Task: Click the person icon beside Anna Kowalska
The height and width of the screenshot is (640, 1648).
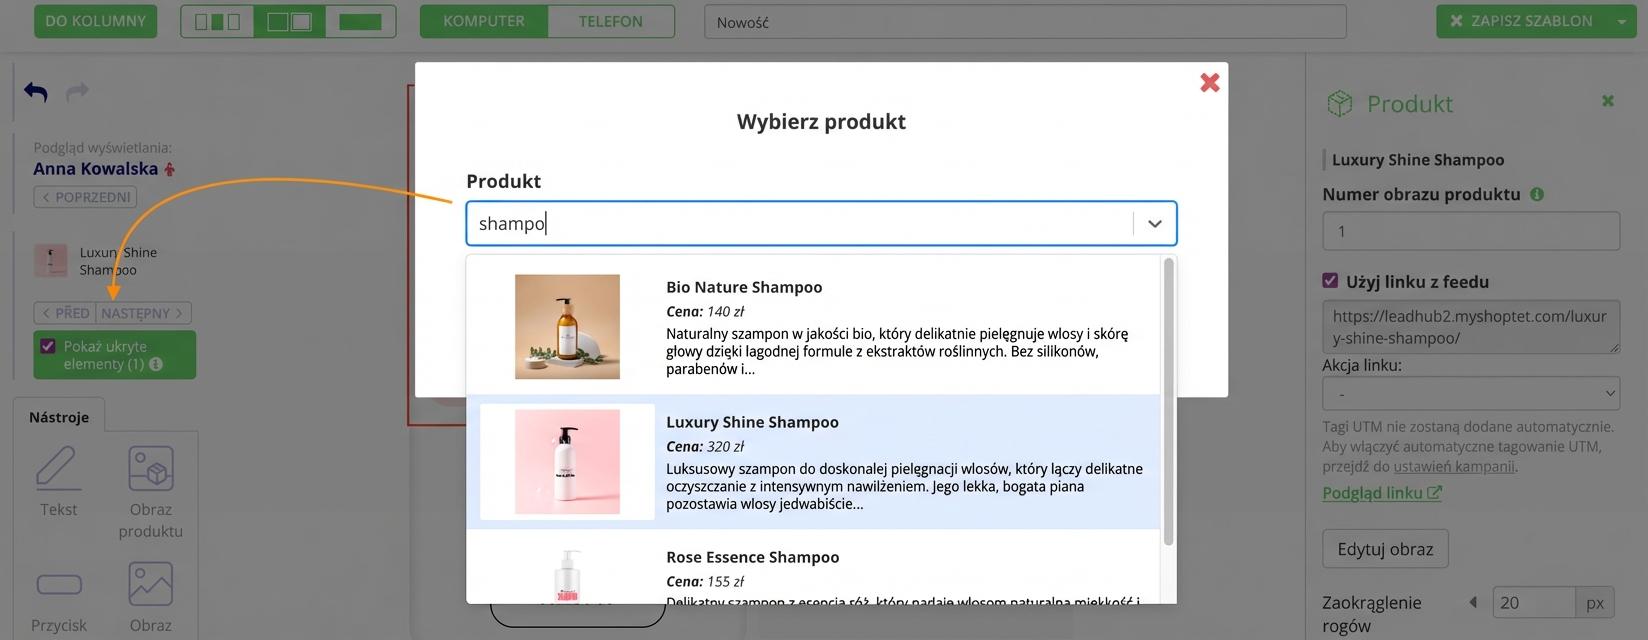Action: (170, 169)
